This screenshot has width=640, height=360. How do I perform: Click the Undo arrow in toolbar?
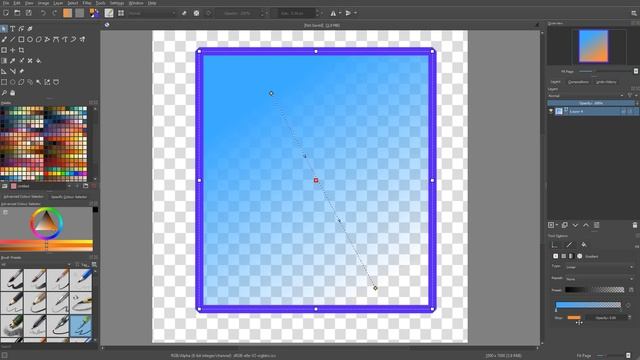coord(43,13)
